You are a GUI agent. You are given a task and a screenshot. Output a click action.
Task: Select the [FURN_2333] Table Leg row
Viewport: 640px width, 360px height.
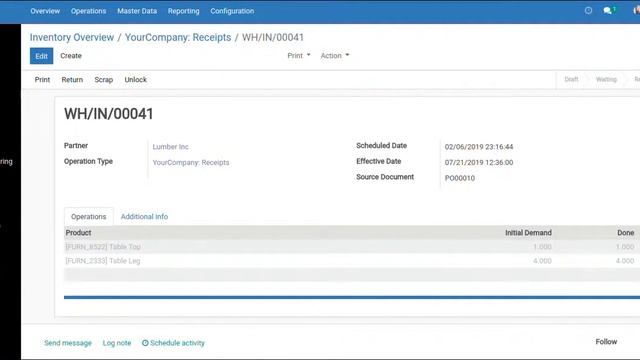[x=352, y=261]
